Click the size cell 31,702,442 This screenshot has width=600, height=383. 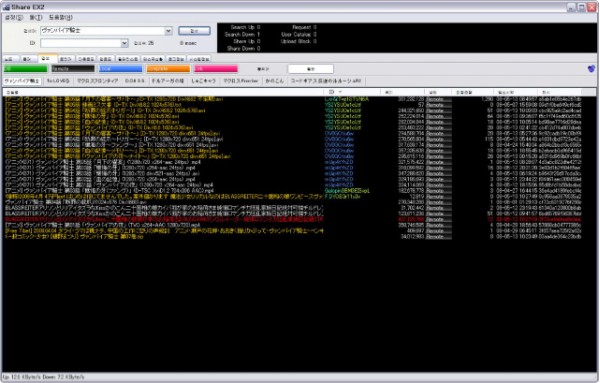coord(412,208)
